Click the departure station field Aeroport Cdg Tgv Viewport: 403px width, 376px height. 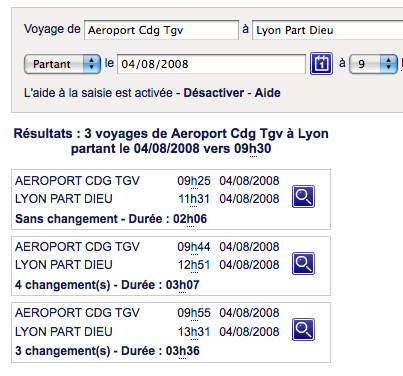(161, 30)
